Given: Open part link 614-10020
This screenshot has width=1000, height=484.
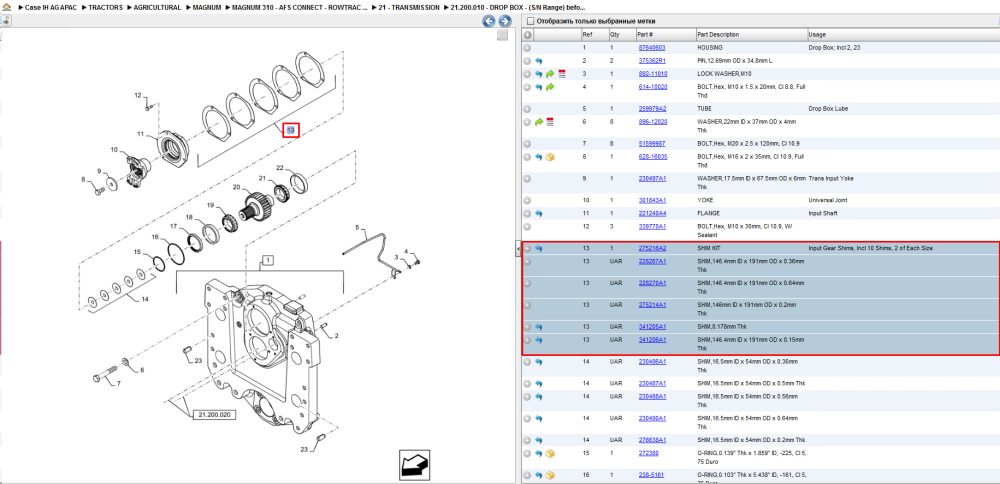Looking at the screenshot, I should [x=652, y=87].
